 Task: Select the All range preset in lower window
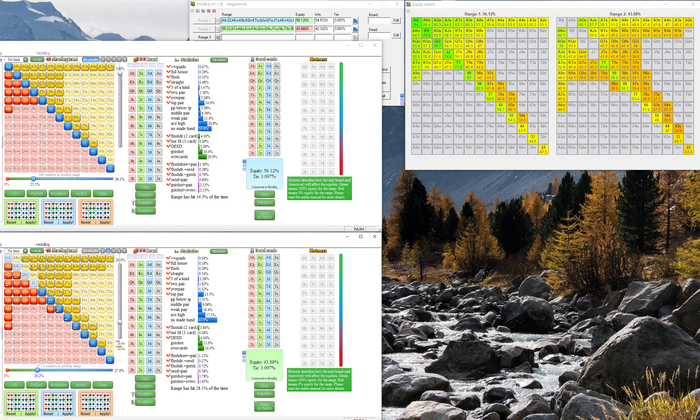point(15,385)
